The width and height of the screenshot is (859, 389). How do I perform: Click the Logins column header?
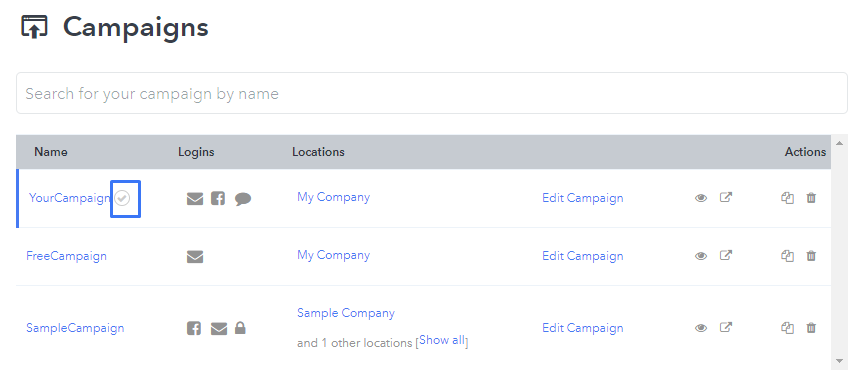[196, 152]
